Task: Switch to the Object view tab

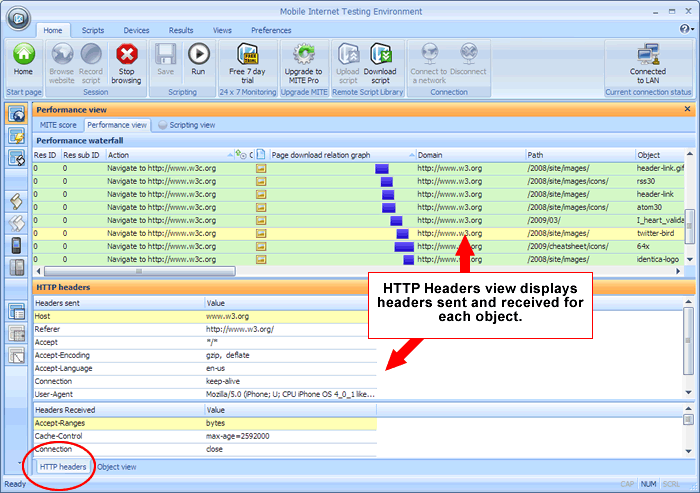Action: [x=117, y=467]
